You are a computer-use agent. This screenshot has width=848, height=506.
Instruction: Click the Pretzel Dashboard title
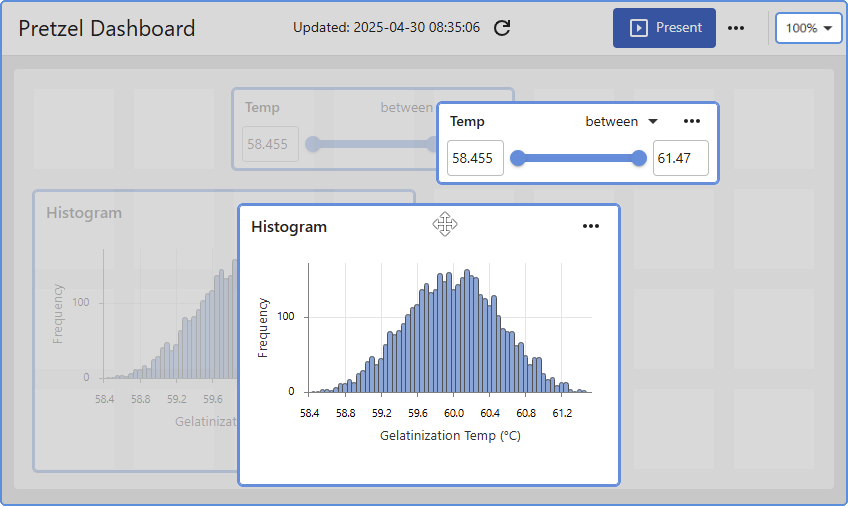click(x=107, y=28)
